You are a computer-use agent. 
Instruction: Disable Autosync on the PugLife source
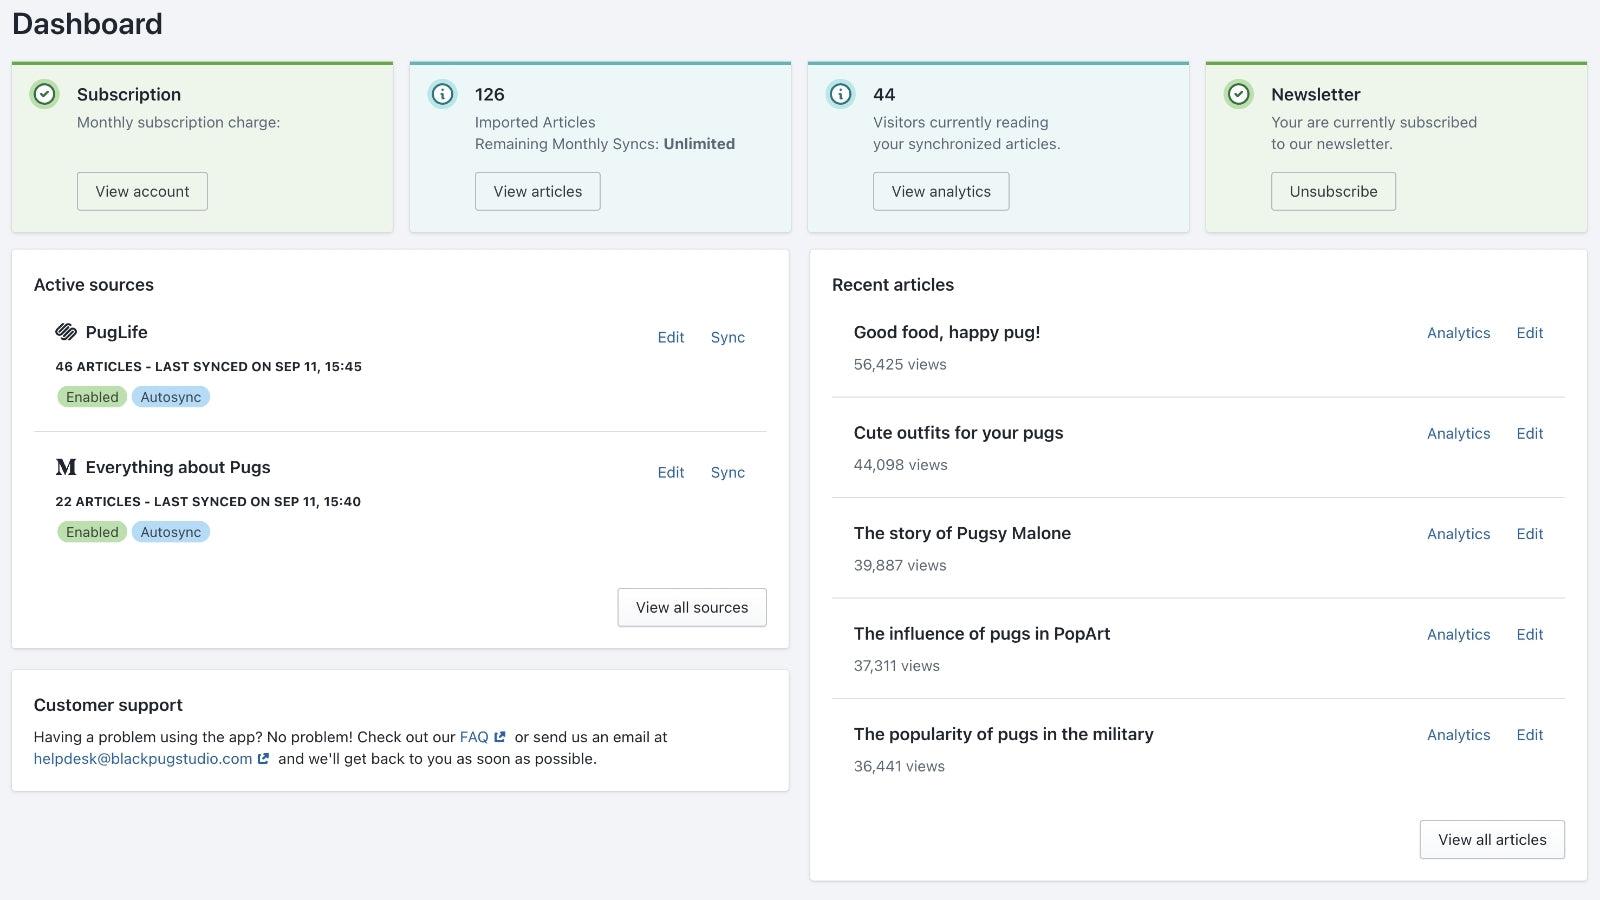pos(170,396)
